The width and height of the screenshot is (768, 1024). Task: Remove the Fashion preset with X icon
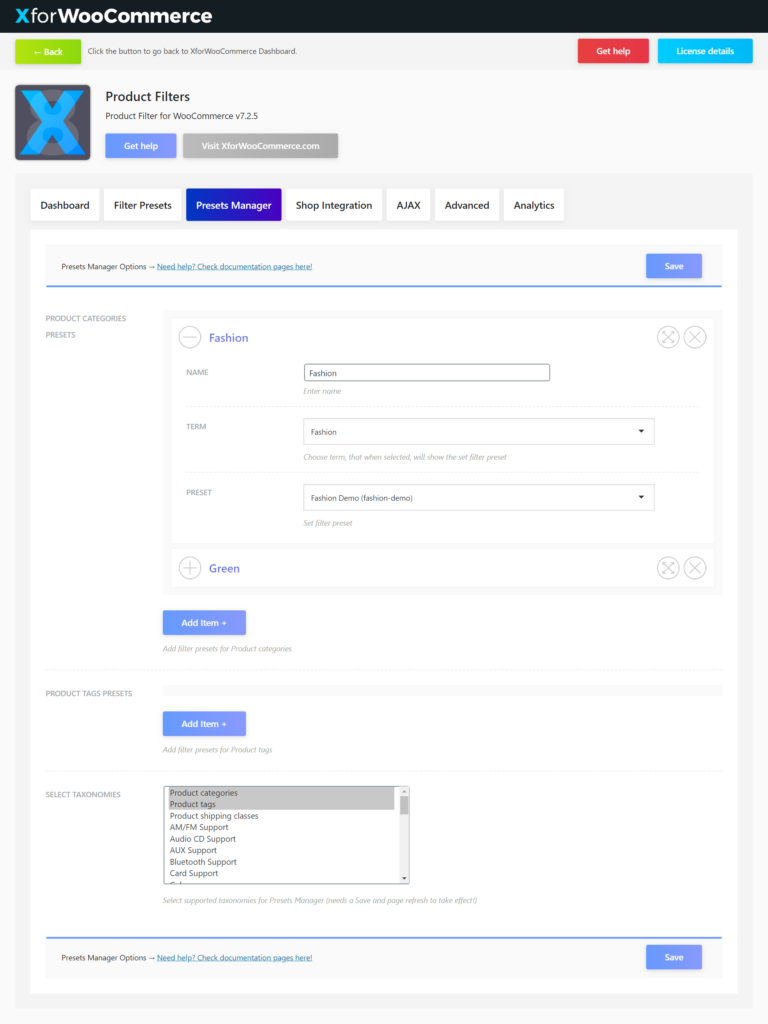(x=695, y=338)
